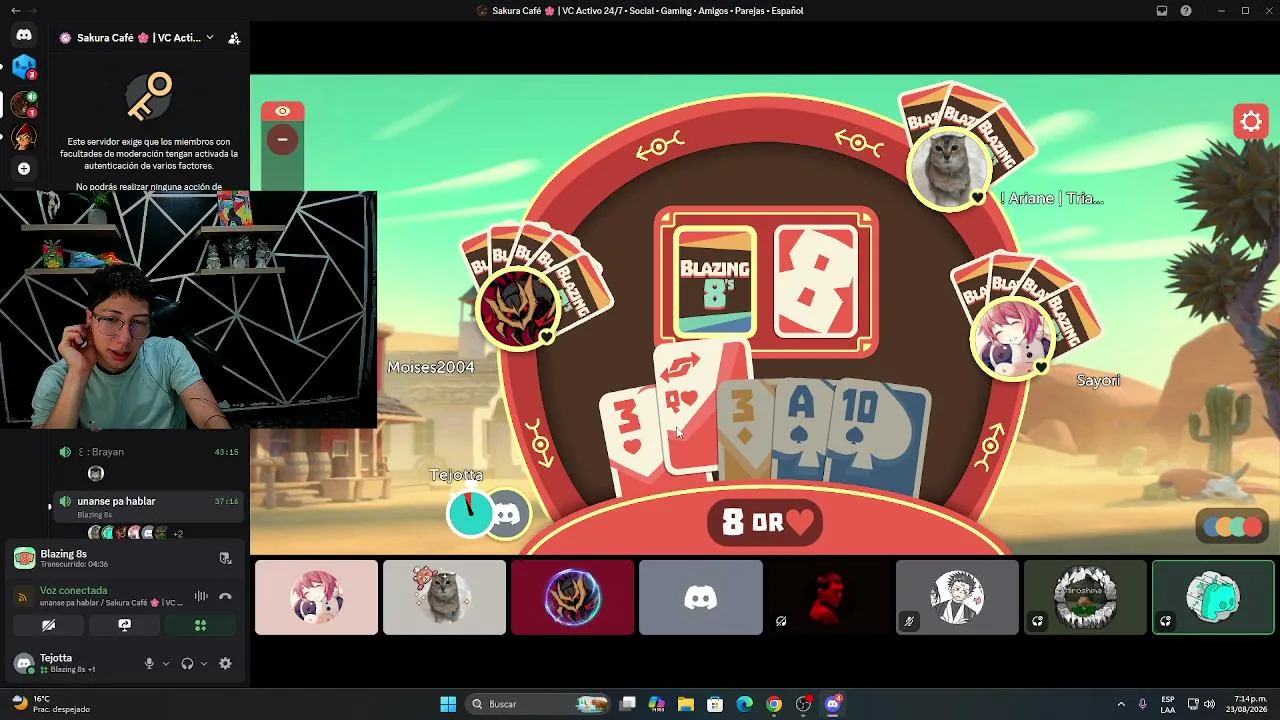Screen dimensions: 1280x720
Task: Add a server with the plus icon
Action: (24, 169)
